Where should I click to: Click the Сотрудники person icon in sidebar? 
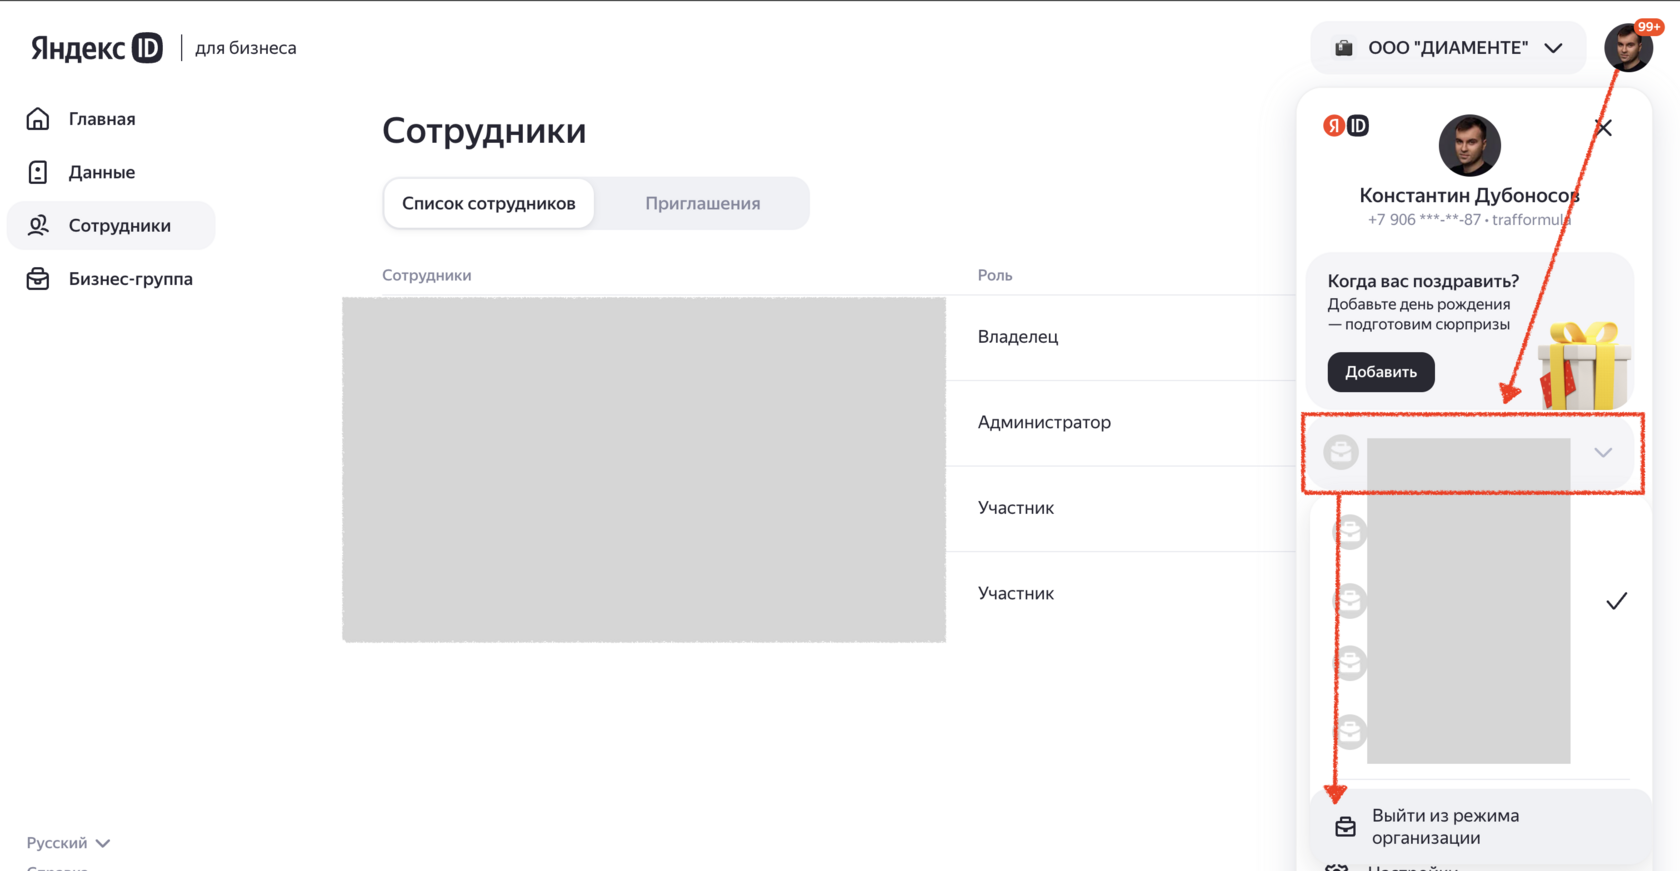[38, 225]
